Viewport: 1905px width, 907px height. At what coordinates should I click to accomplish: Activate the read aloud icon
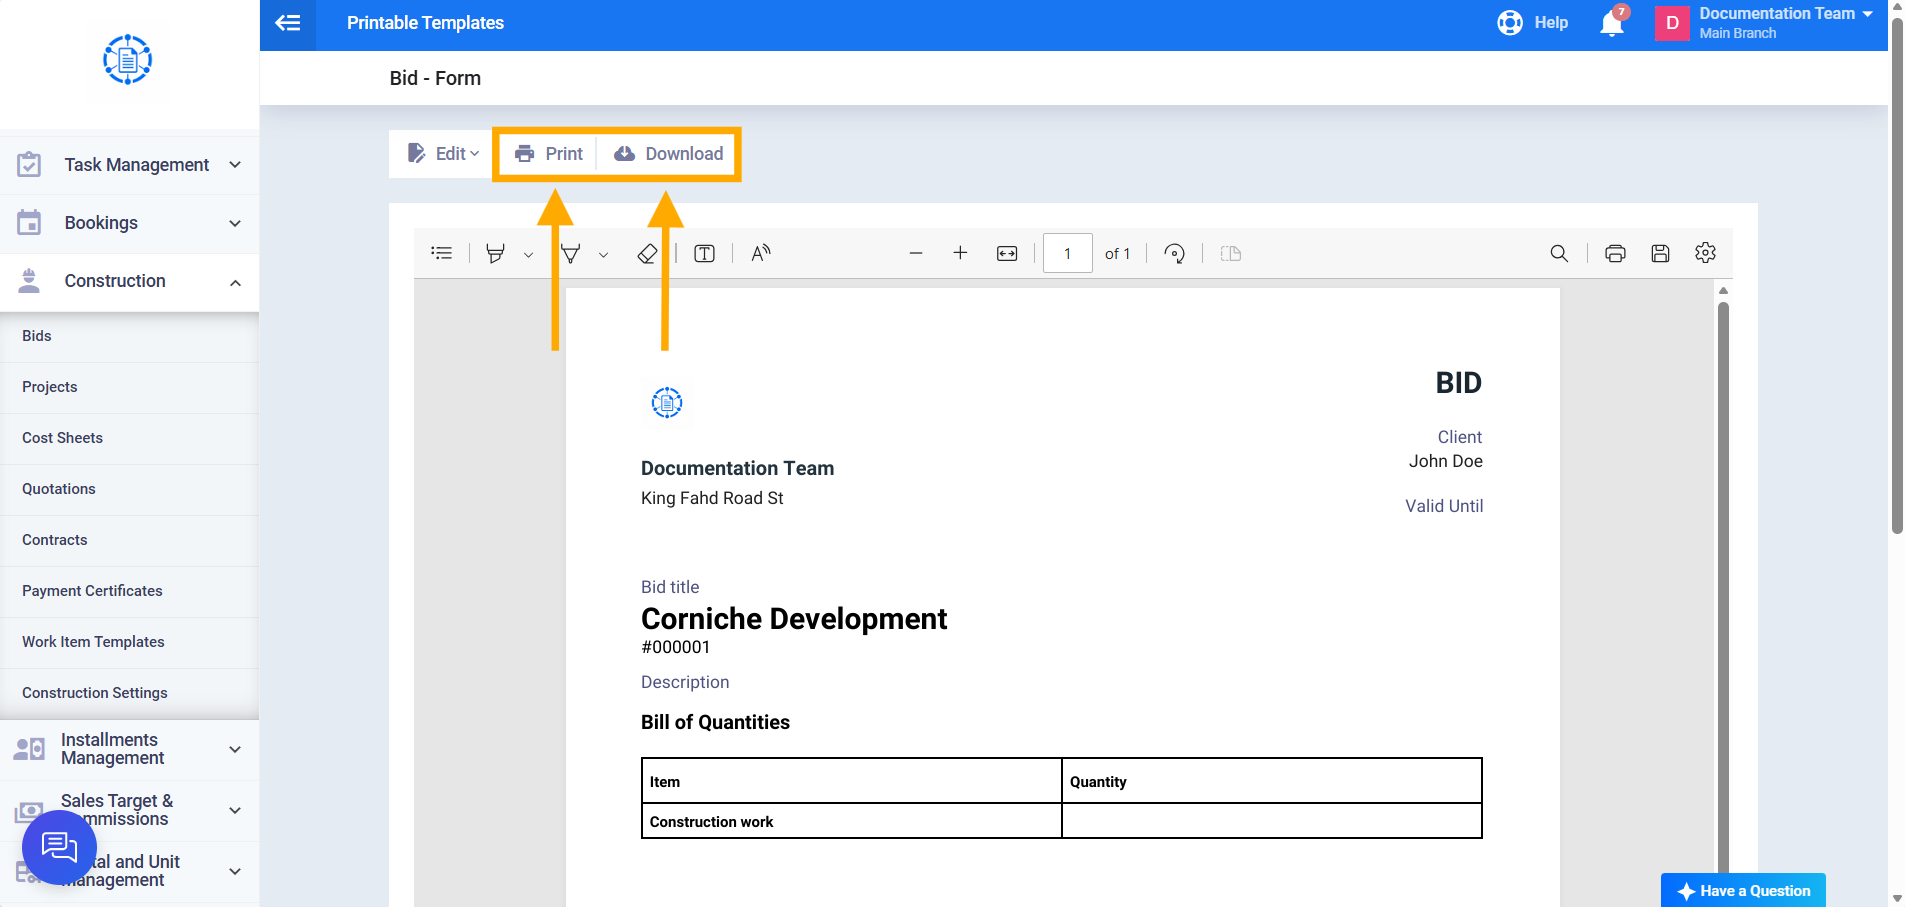(x=761, y=254)
